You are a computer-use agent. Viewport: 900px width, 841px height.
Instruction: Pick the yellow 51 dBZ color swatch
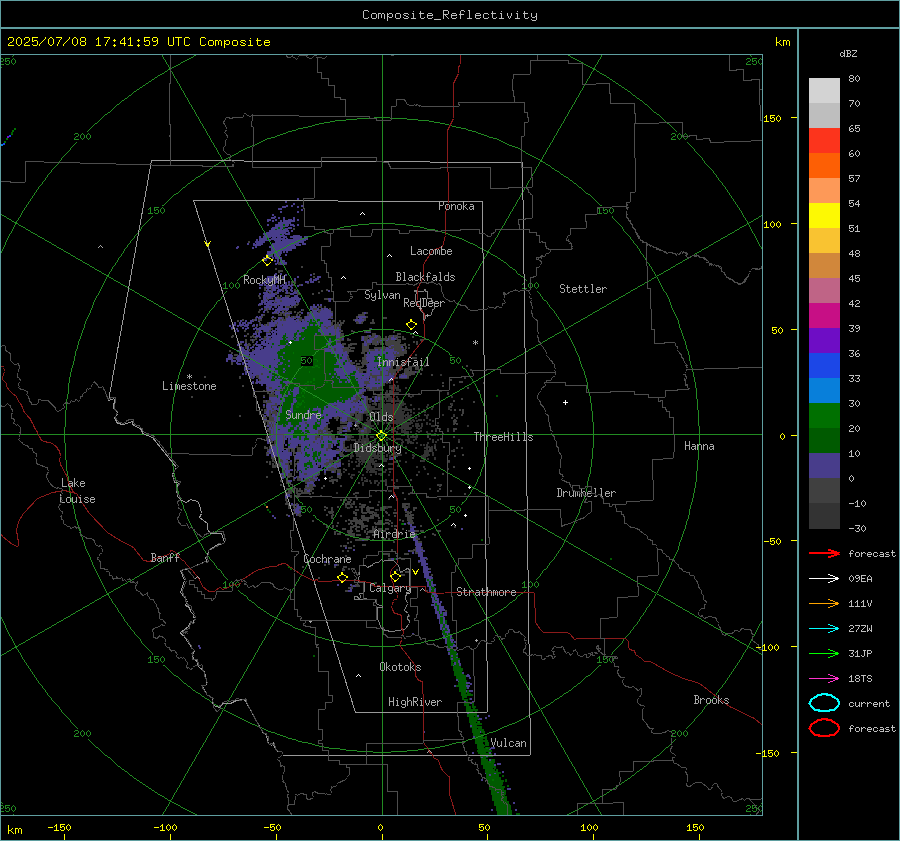point(824,216)
